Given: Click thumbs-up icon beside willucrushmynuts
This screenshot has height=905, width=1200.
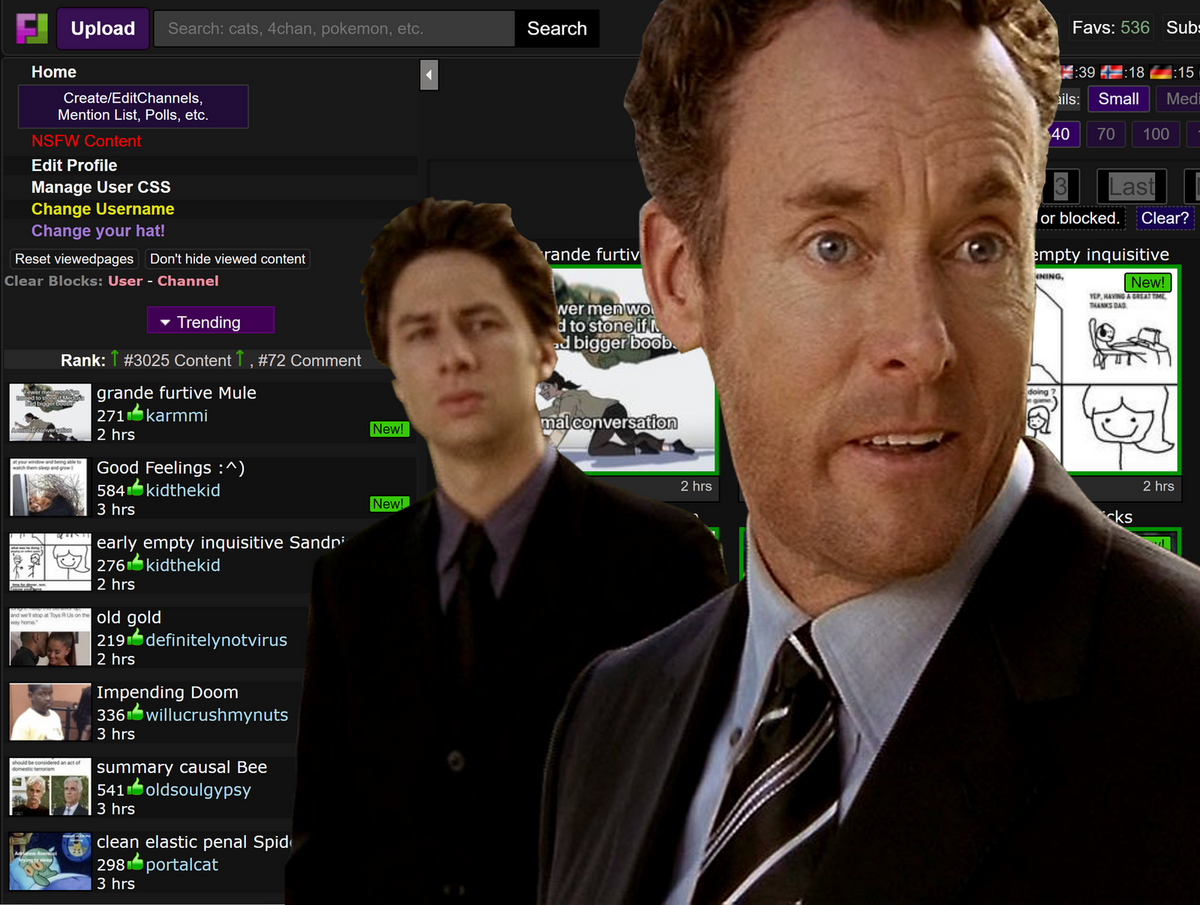Looking at the screenshot, I should [x=135, y=714].
